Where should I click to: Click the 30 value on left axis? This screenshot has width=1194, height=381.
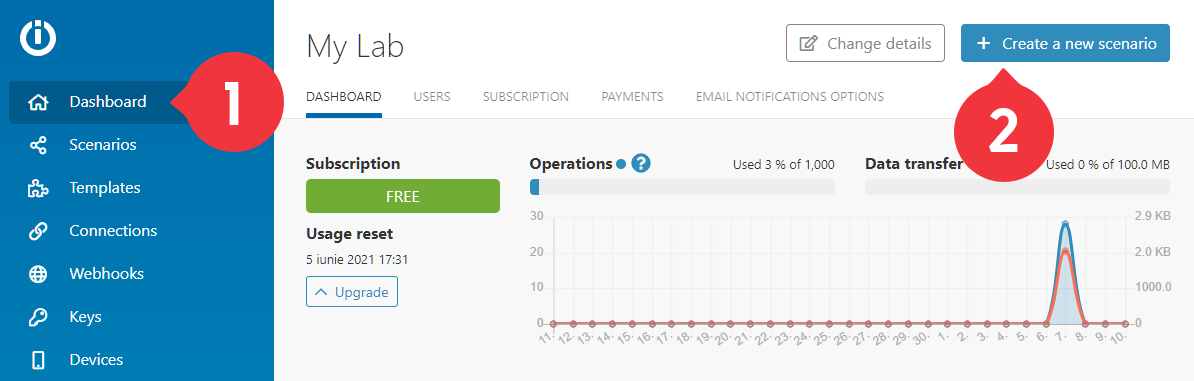click(536, 216)
